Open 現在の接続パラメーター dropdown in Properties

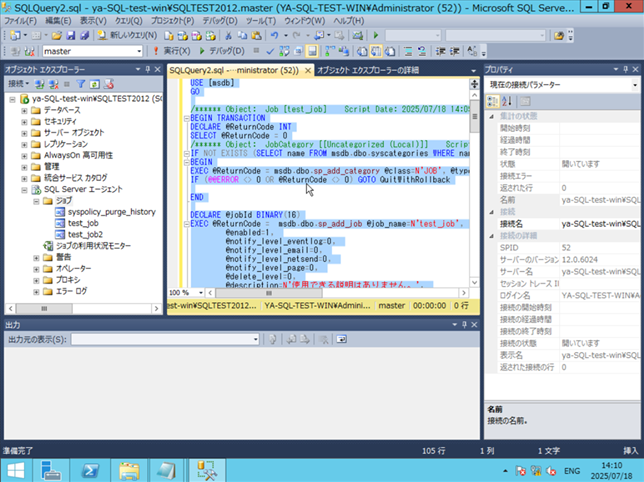point(635,85)
